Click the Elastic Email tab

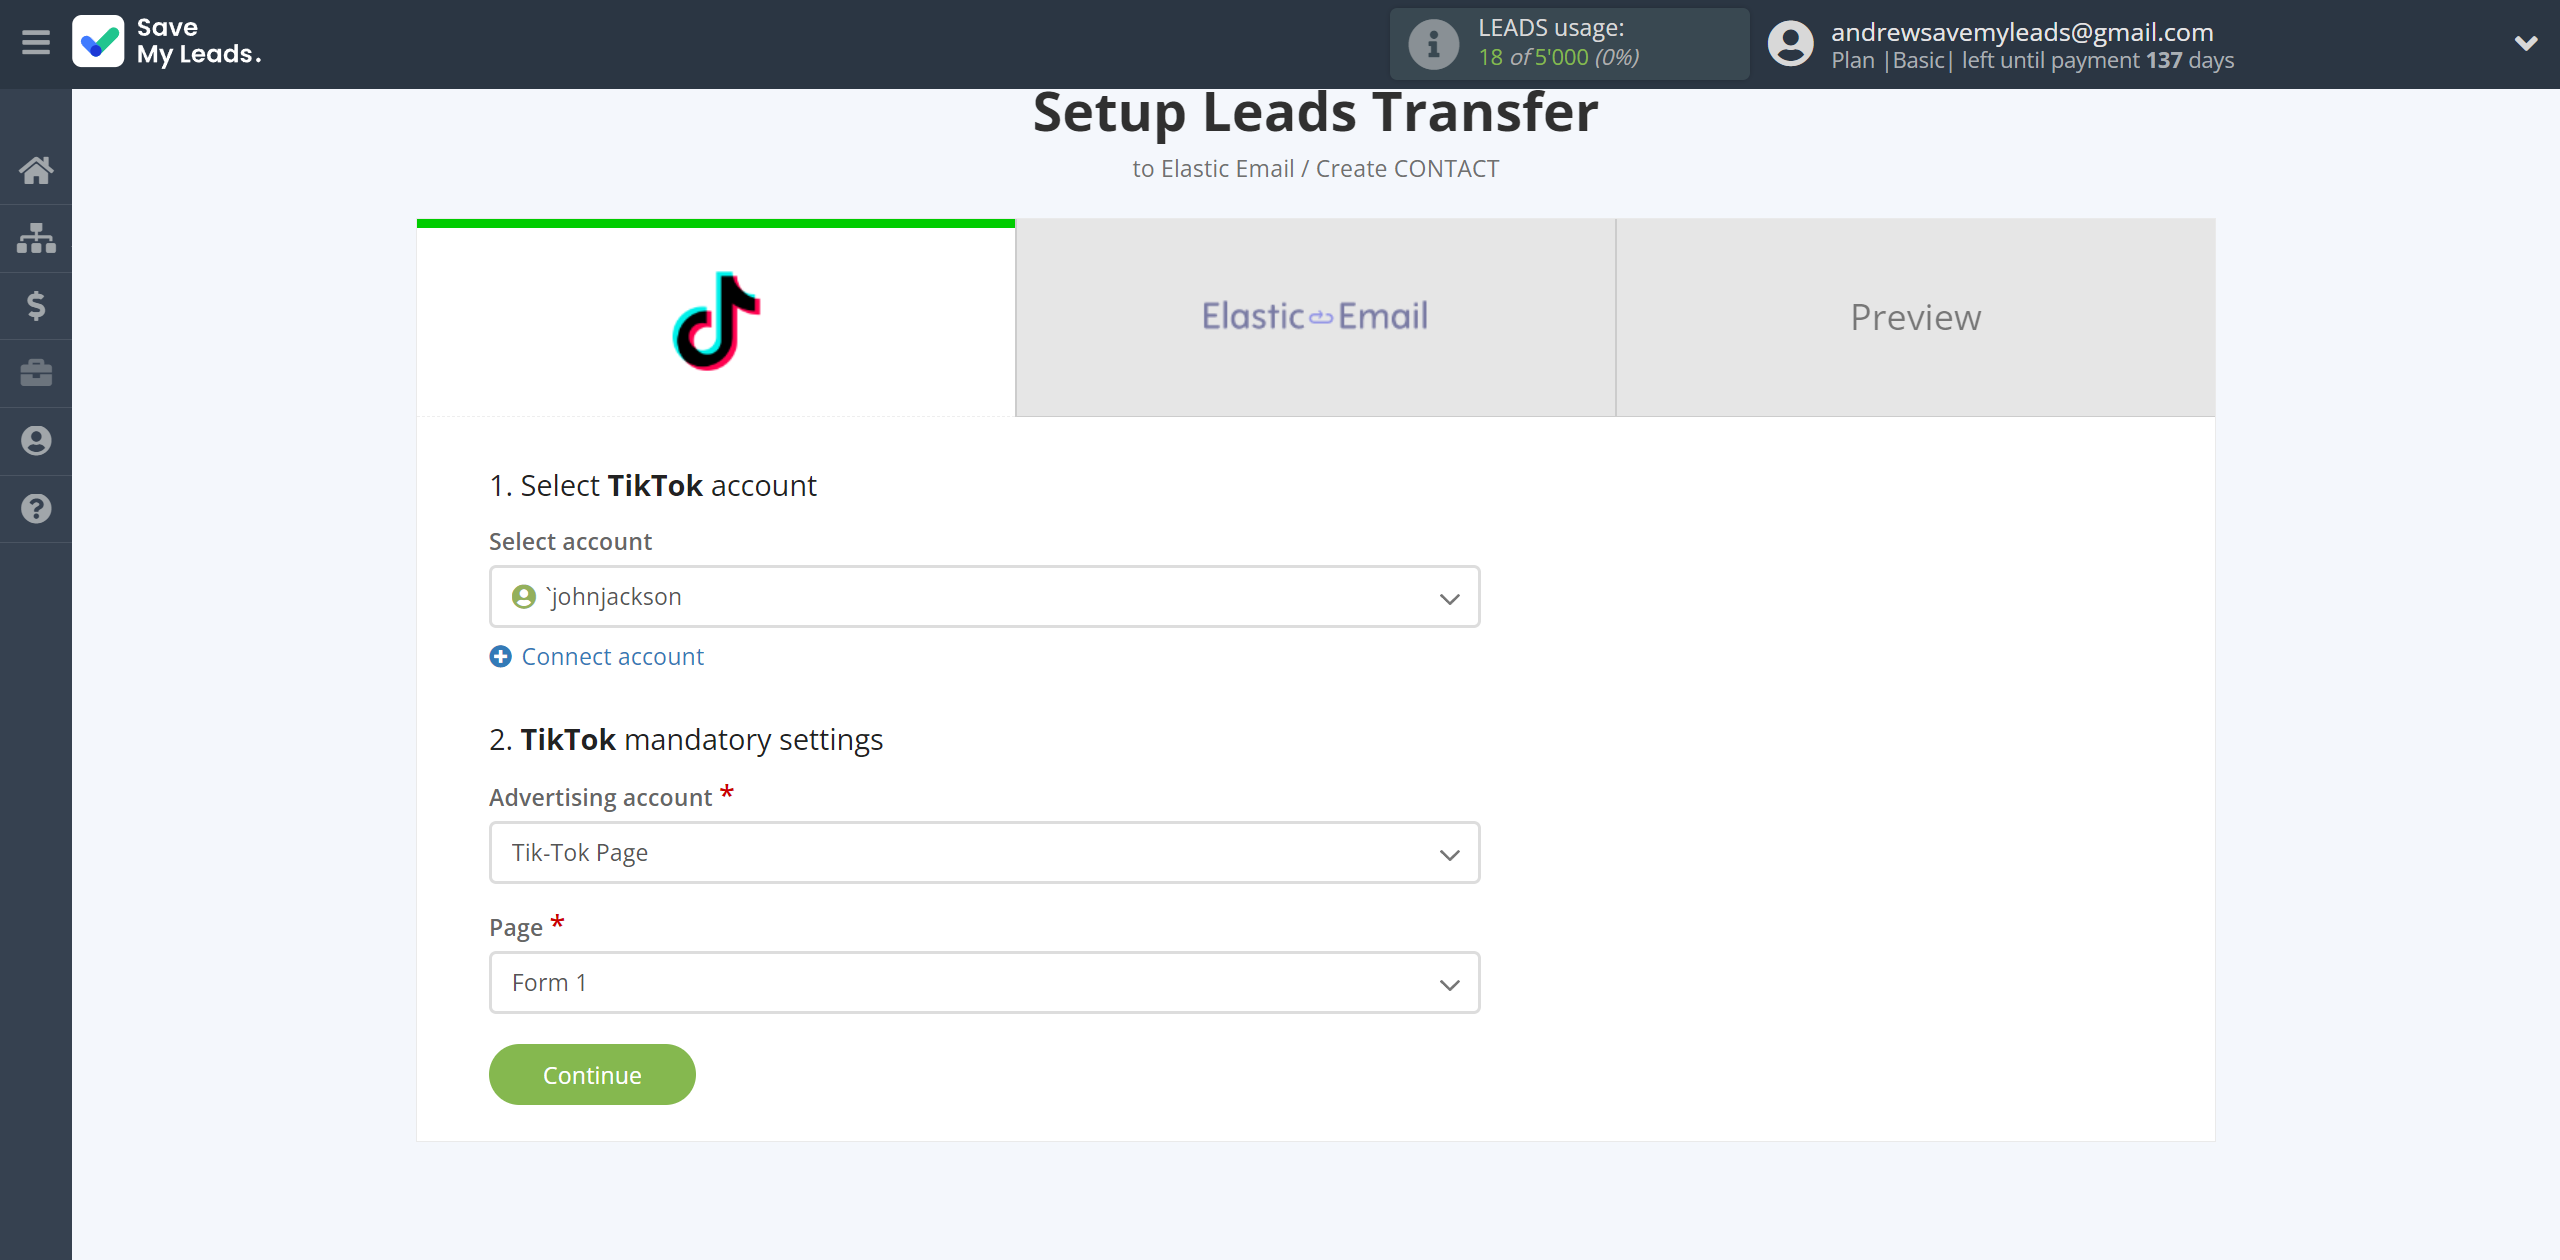(x=1314, y=317)
